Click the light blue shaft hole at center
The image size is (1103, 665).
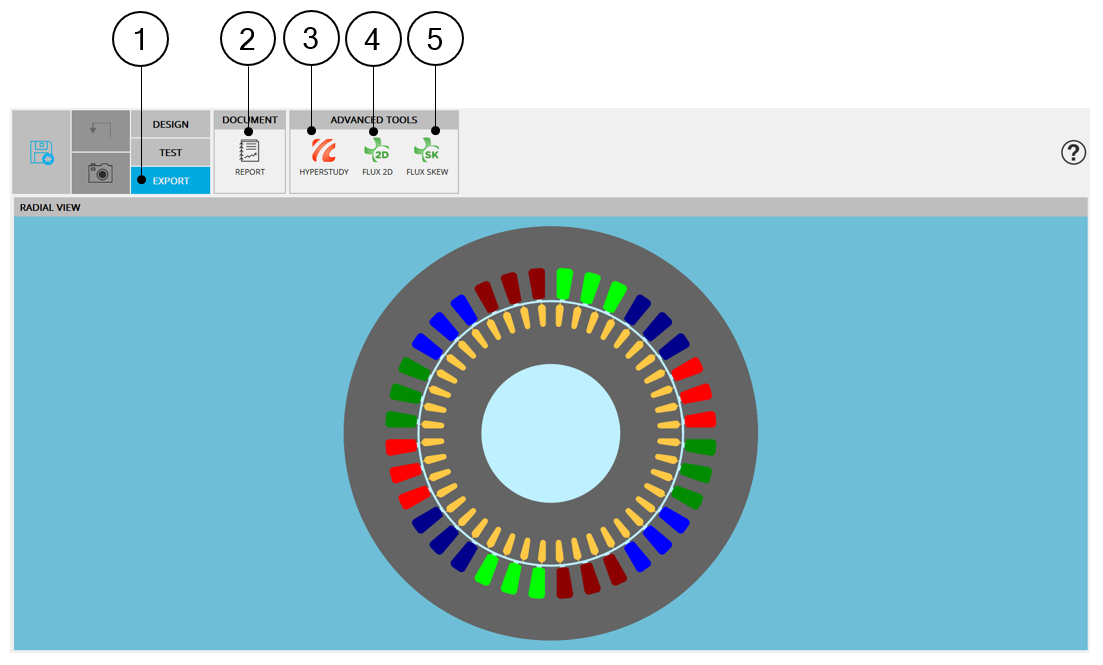550,431
